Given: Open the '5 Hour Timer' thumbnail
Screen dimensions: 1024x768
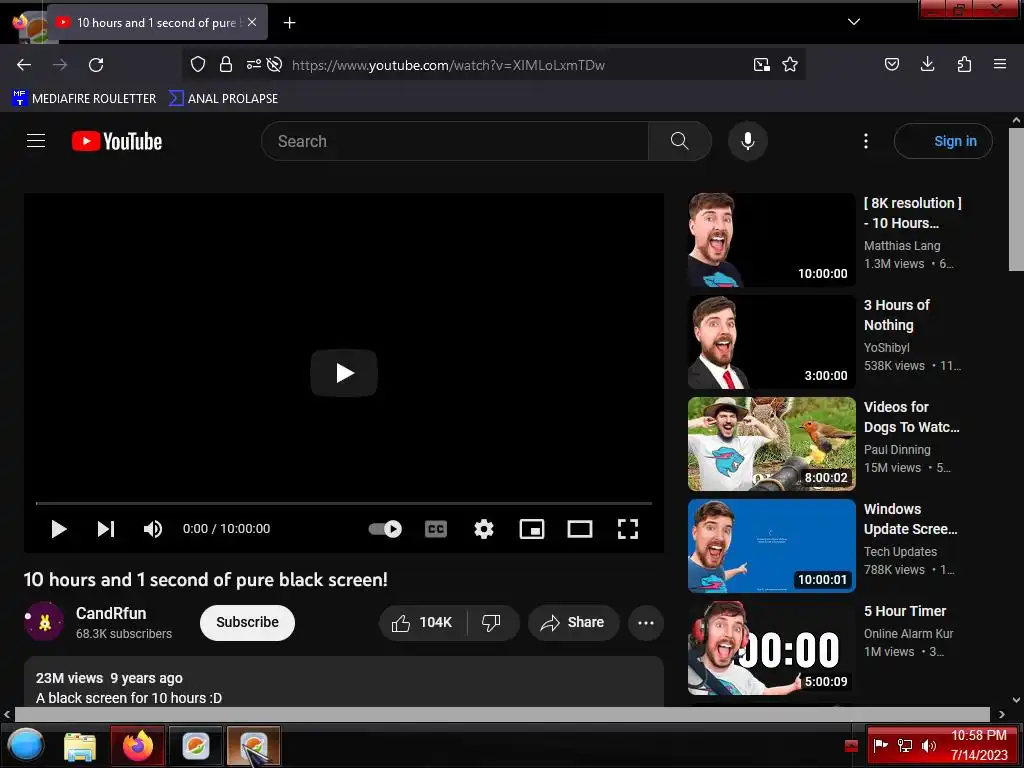Looking at the screenshot, I should pos(772,648).
